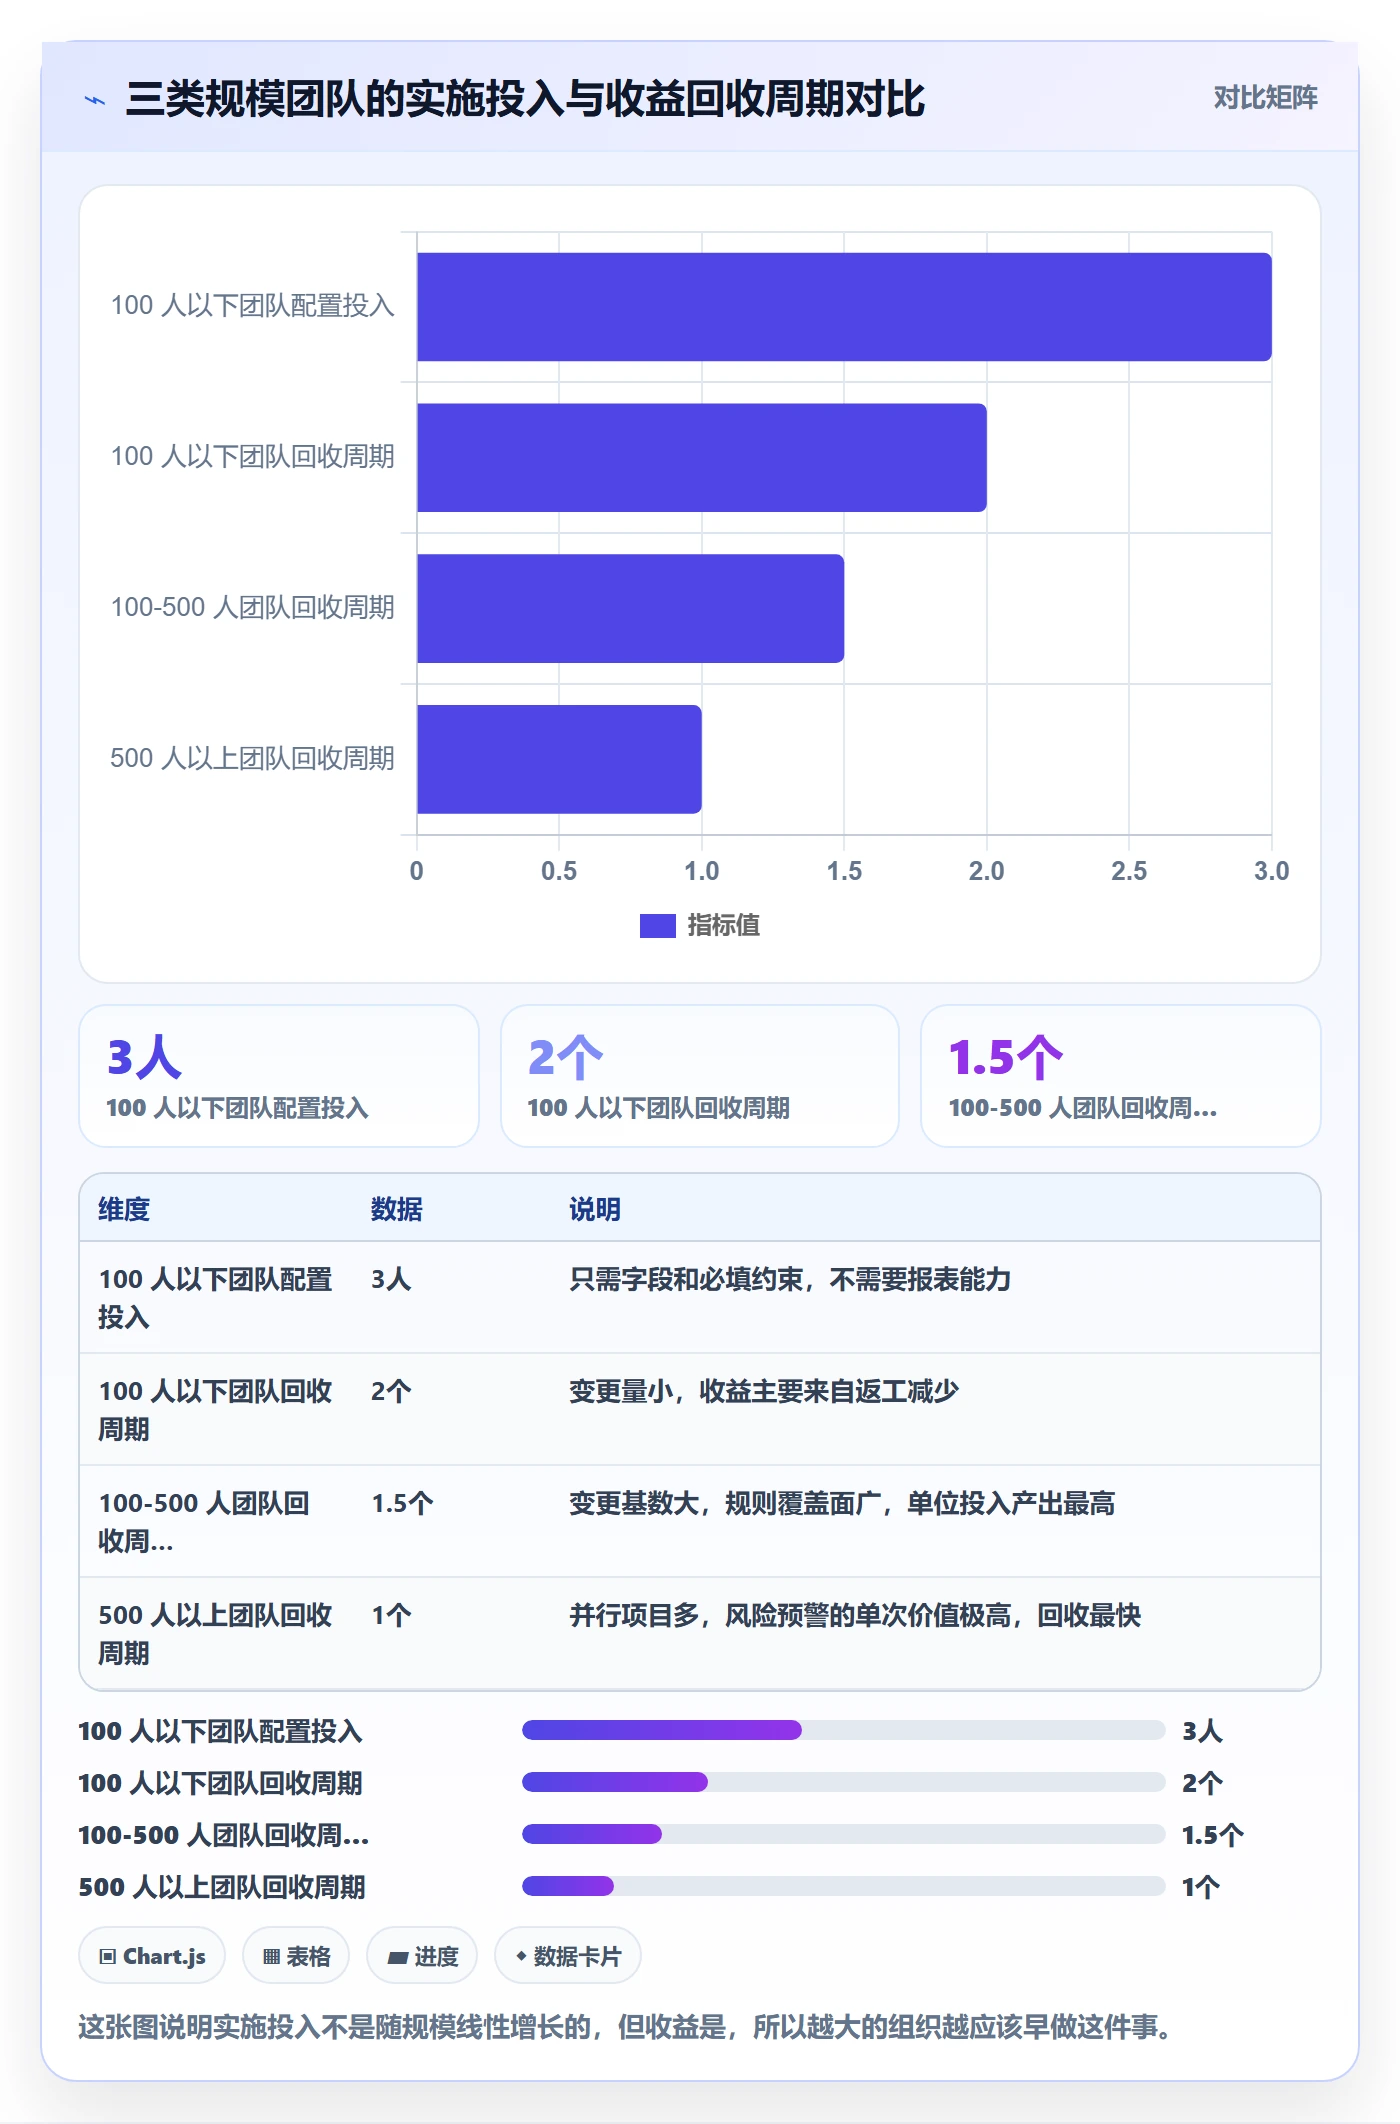The width and height of the screenshot is (1400, 2124).
Task: Select the table cell 并行项目多，风险预警的单次价值极高，回收最快
Action: 855,1615
